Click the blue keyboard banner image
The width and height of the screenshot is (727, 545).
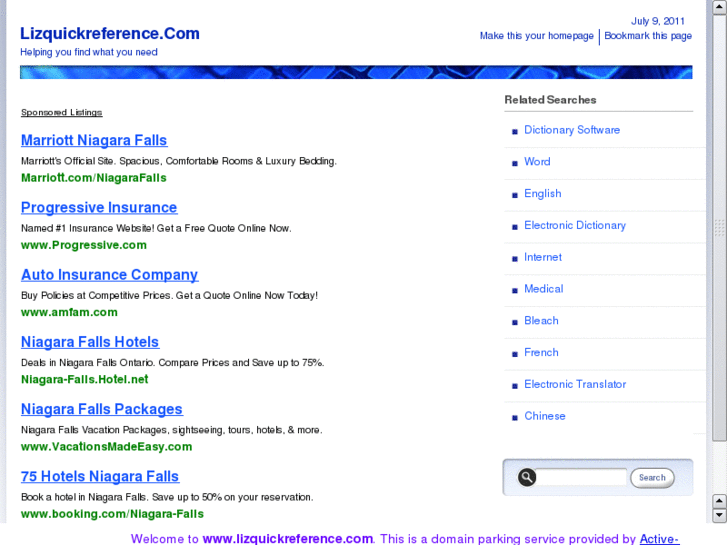(x=356, y=72)
